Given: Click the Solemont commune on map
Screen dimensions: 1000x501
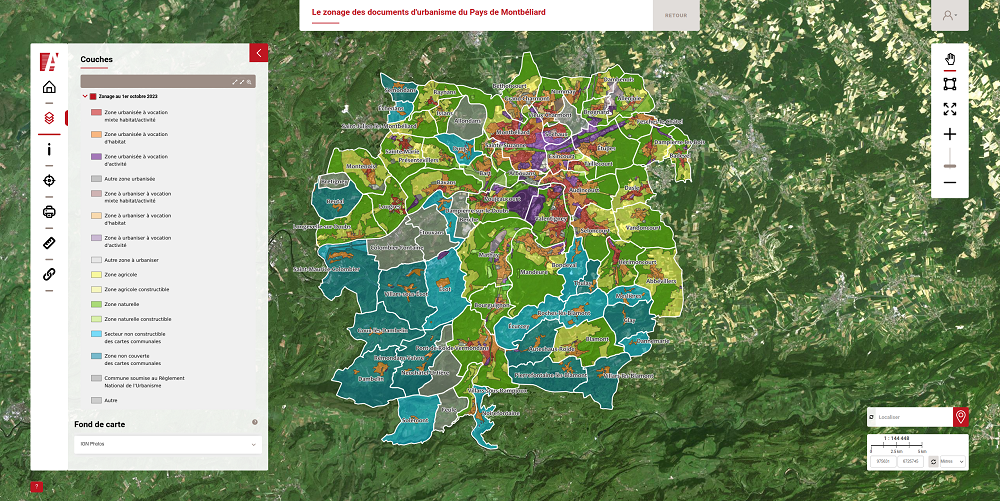Looking at the screenshot, I should click(415, 420).
